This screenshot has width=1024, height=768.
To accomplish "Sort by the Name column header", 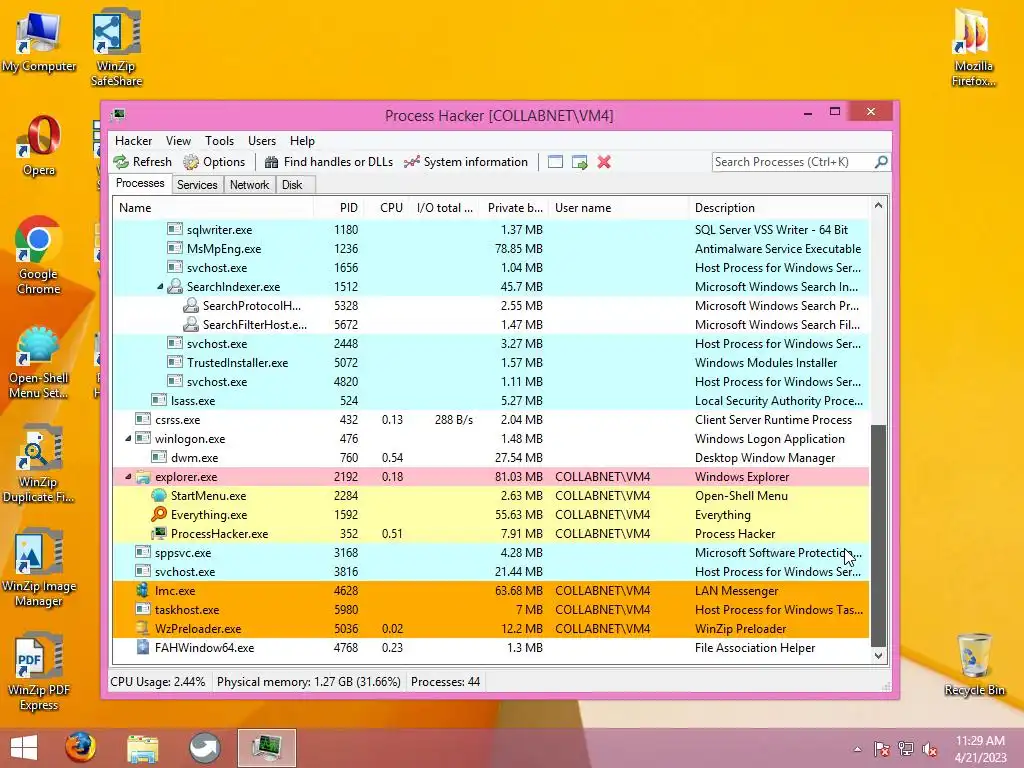I will [213, 208].
